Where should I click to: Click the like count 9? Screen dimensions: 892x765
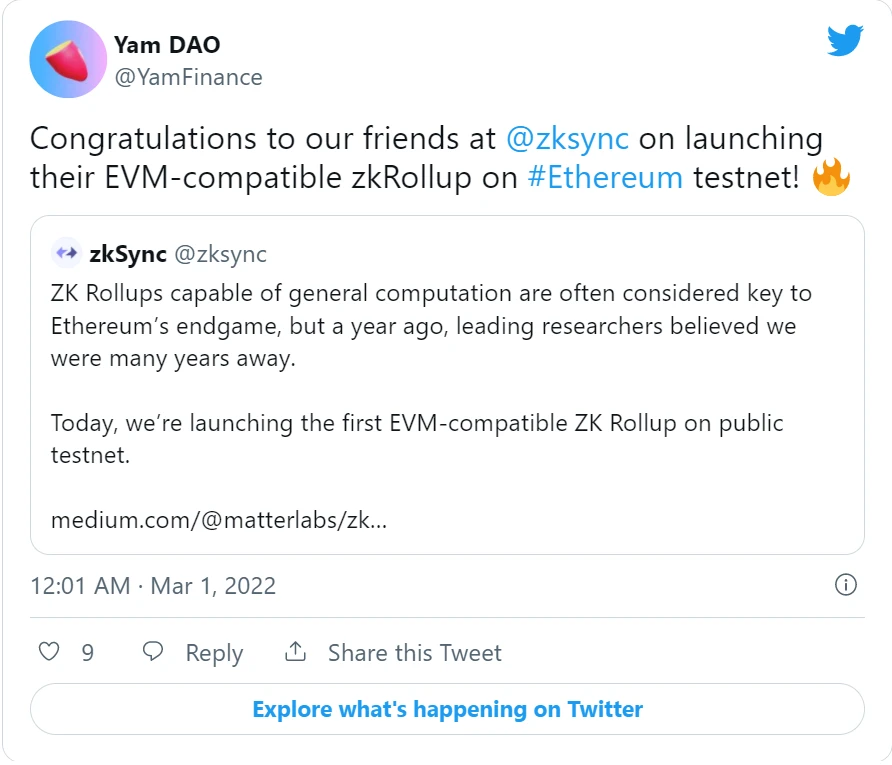(x=88, y=652)
